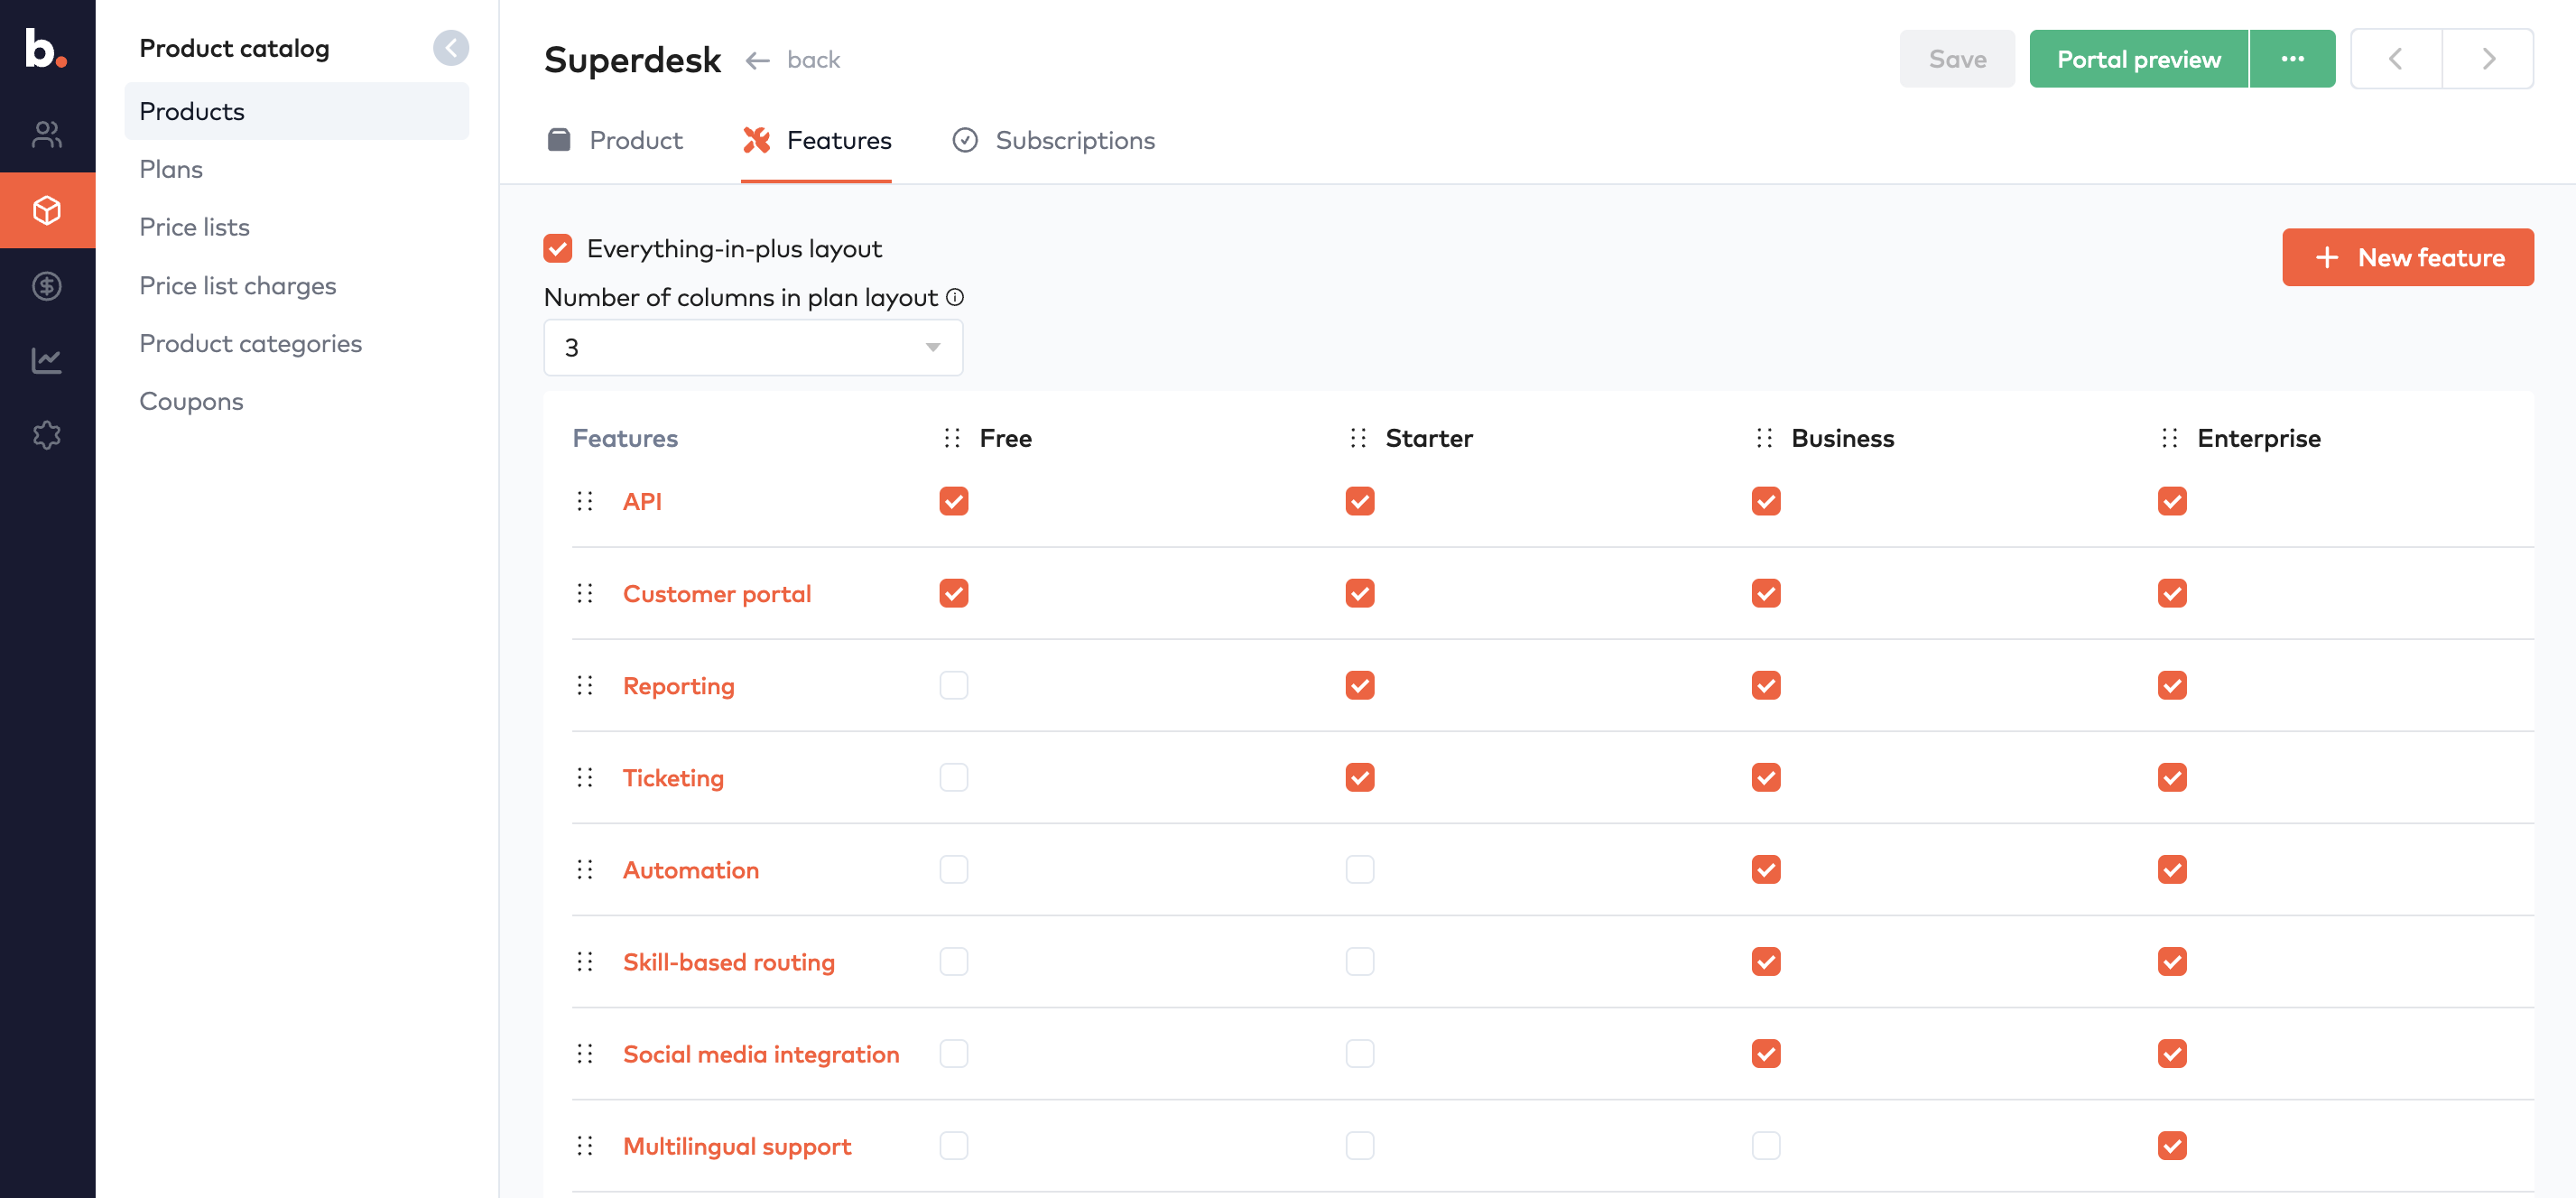The image size is (2576, 1198).
Task: Collapse the Product catalog side panel
Action: 451,47
